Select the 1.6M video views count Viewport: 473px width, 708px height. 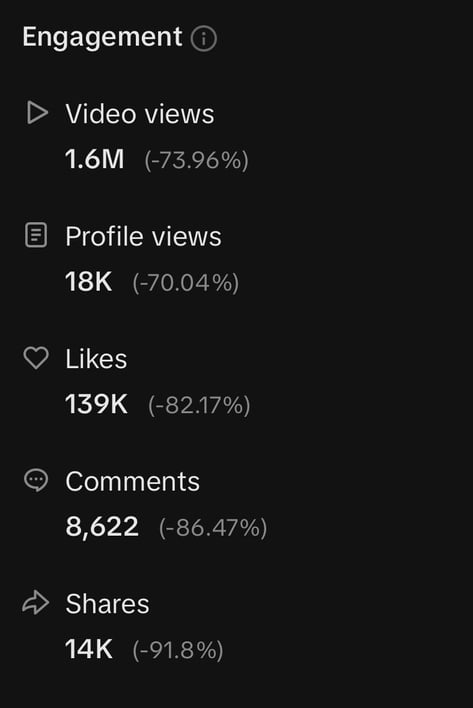tap(95, 159)
